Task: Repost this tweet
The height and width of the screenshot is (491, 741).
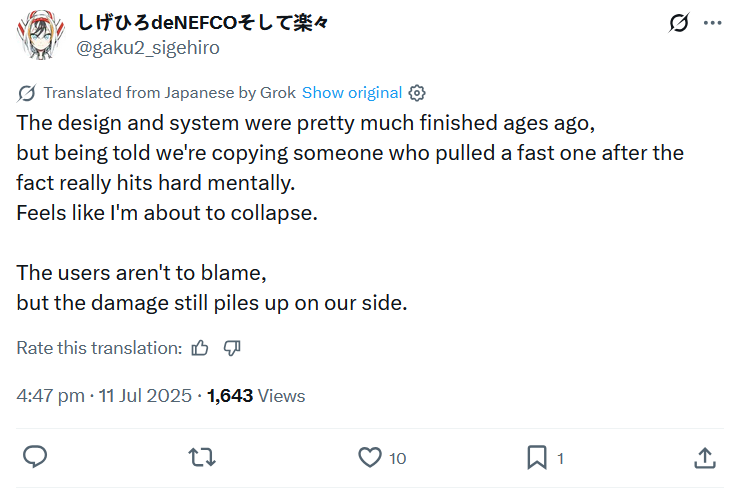Action: (x=202, y=458)
